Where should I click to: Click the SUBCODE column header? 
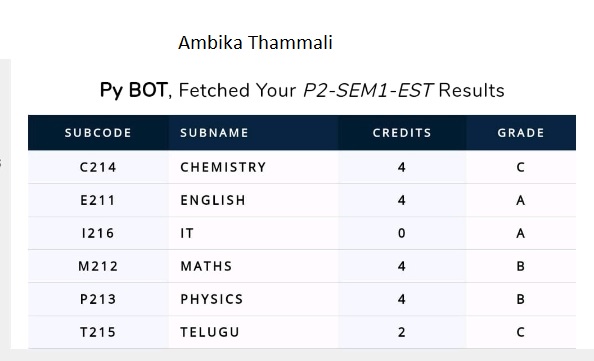pyautogui.click(x=98, y=133)
